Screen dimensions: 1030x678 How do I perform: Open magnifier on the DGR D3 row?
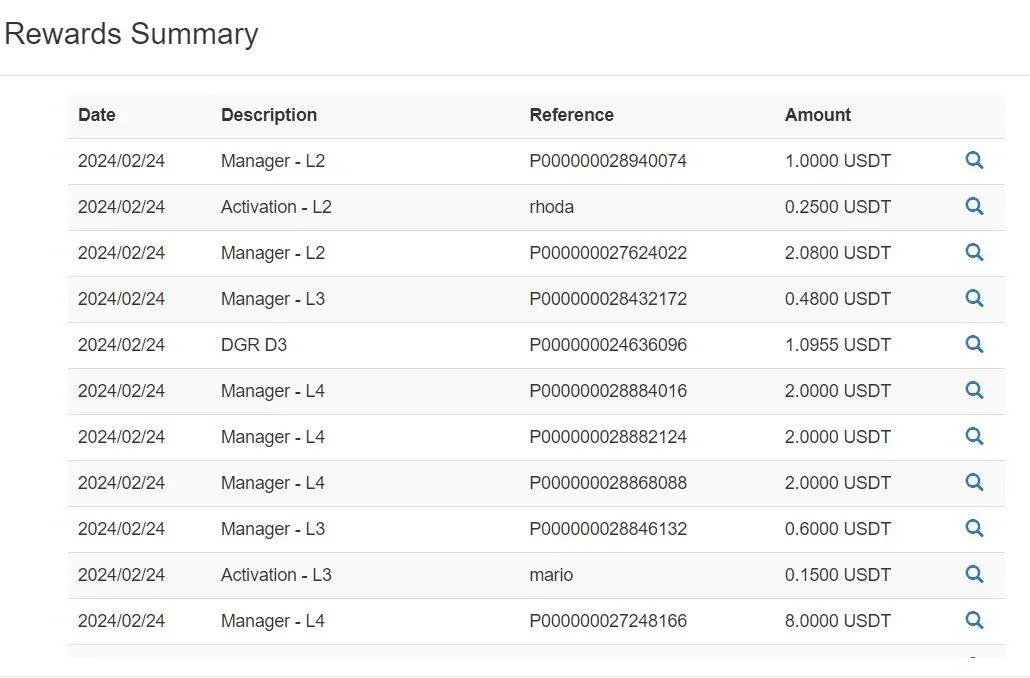pos(974,344)
